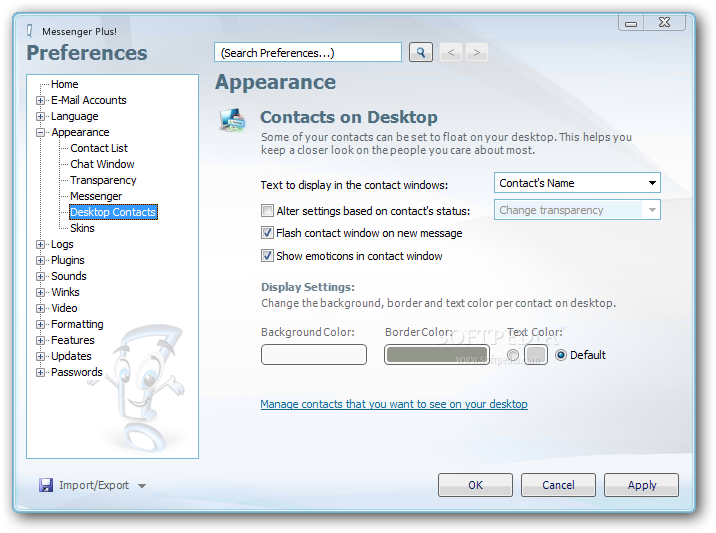The height and width of the screenshot is (533, 716).
Task: Click the forward navigation arrow button
Action: (476, 53)
